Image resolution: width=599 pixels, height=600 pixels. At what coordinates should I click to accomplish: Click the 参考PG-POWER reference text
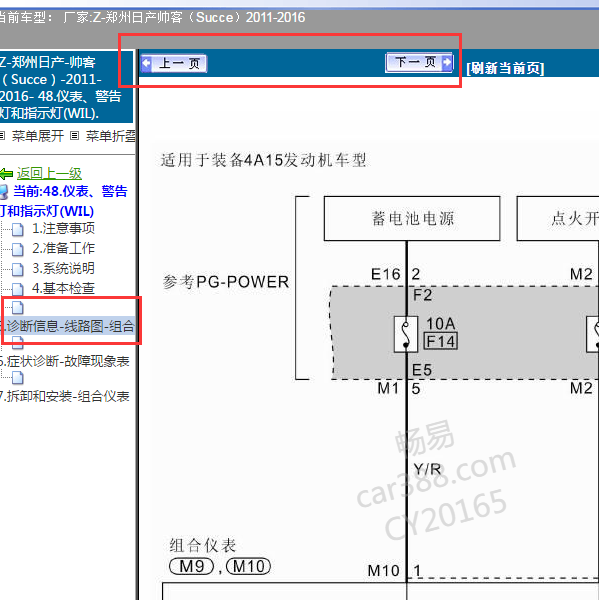[x=226, y=282]
